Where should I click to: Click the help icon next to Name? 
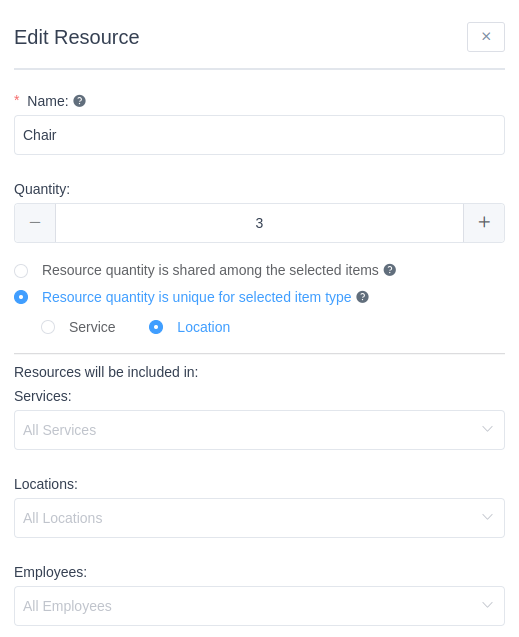pyautogui.click(x=79, y=101)
